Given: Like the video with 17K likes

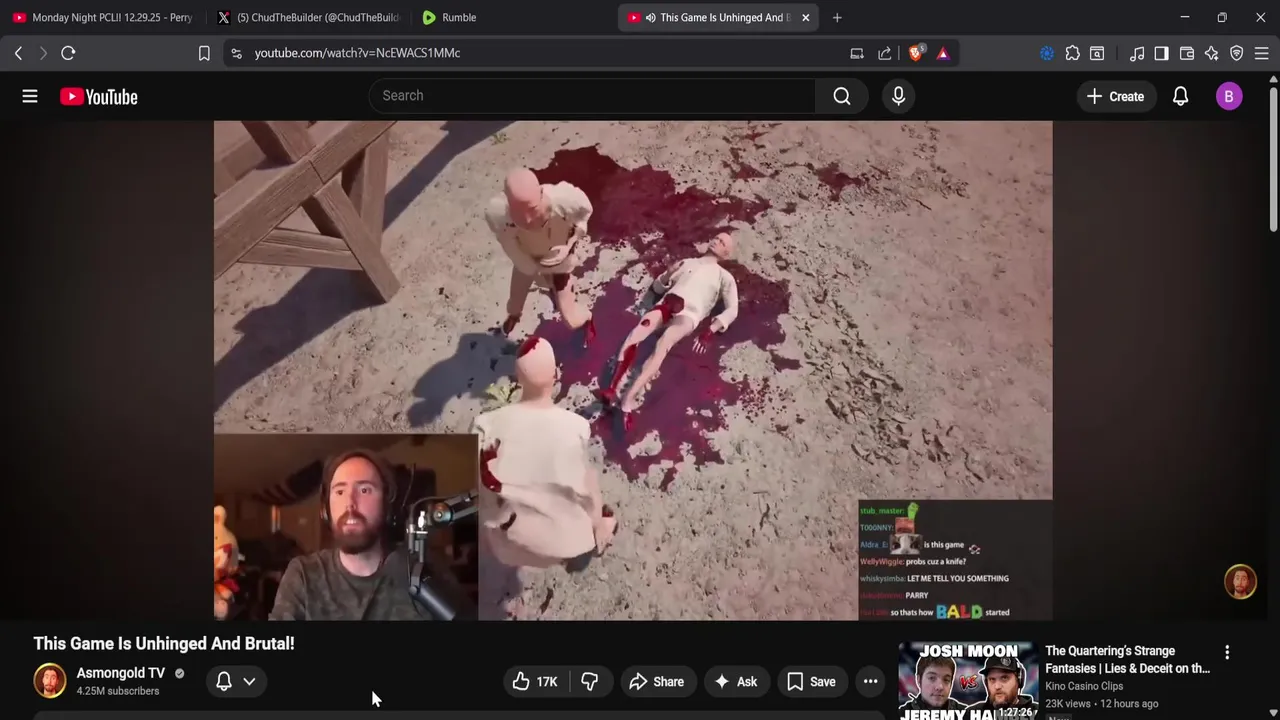Looking at the screenshot, I should click(535, 681).
